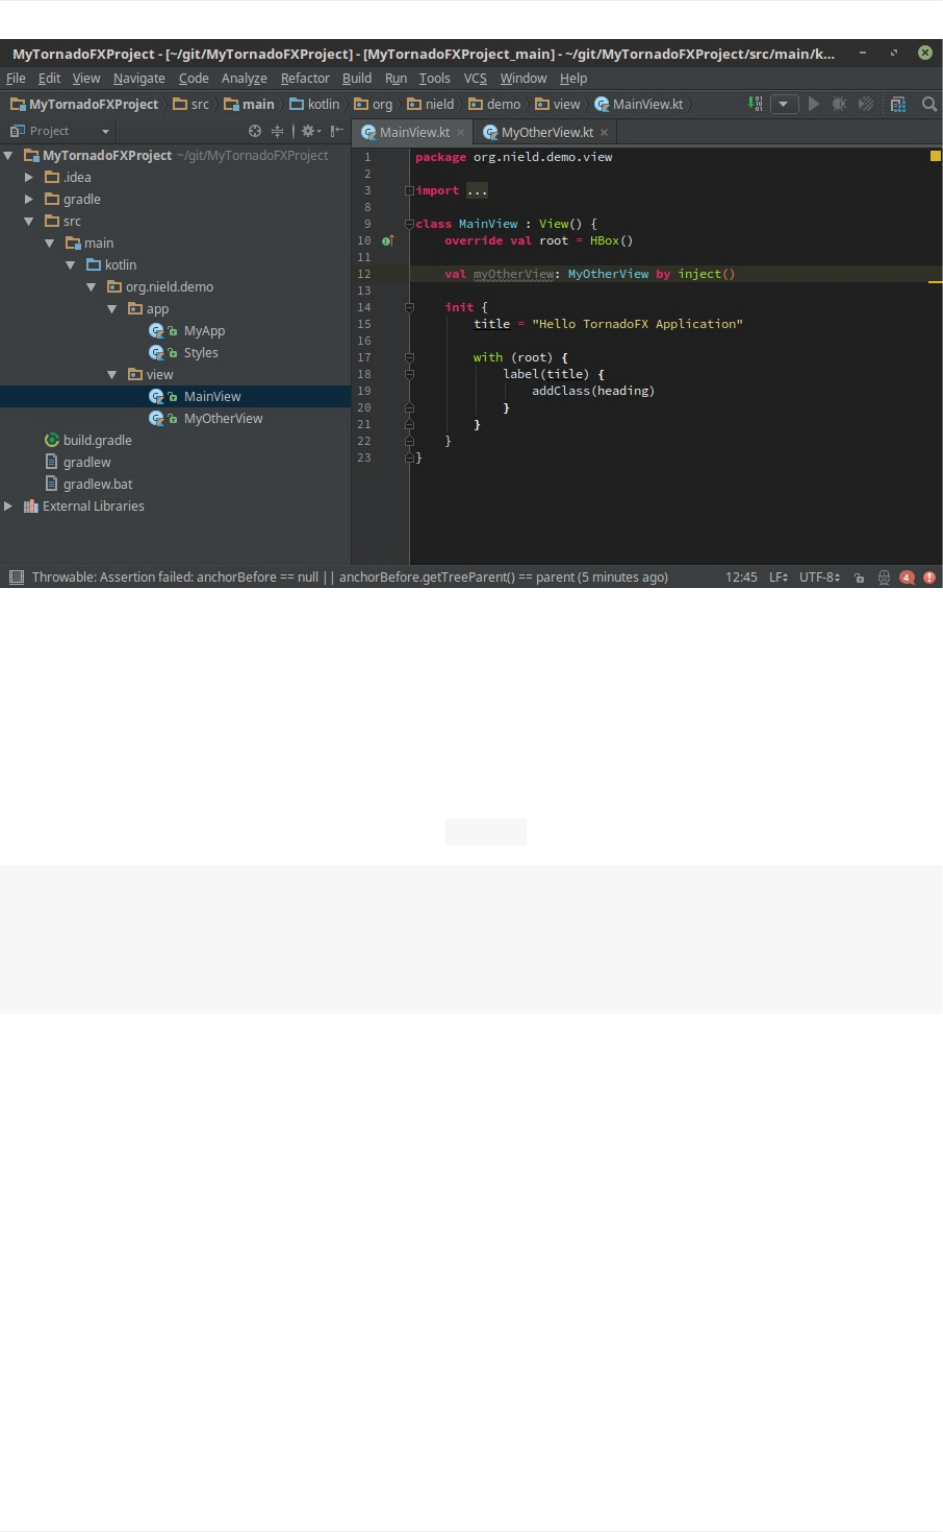The width and height of the screenshot is (943, 1532).
Task: Collapse the main folder in tree
Action: point(50,243)
